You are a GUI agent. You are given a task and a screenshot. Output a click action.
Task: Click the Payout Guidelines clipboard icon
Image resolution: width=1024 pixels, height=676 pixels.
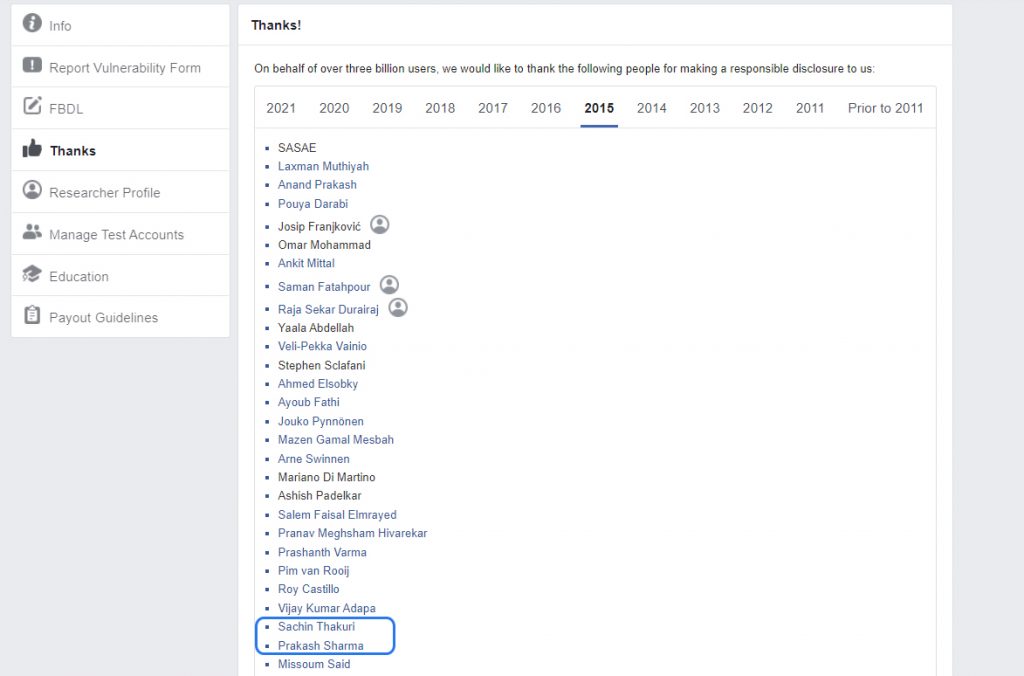click(32, 315)
